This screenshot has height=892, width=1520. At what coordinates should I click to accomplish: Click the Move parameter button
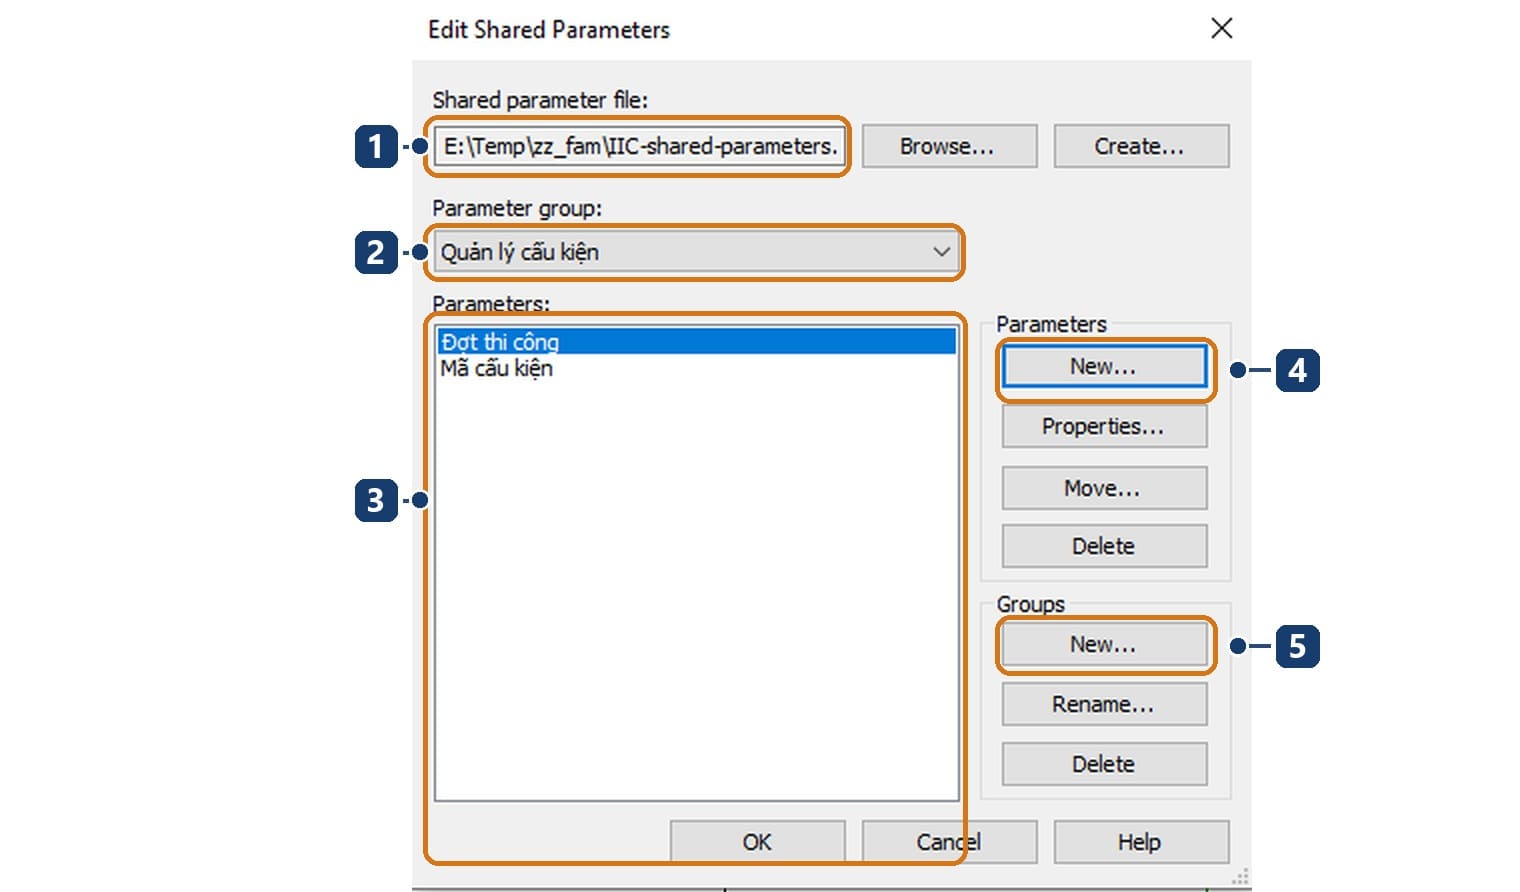1104,488
